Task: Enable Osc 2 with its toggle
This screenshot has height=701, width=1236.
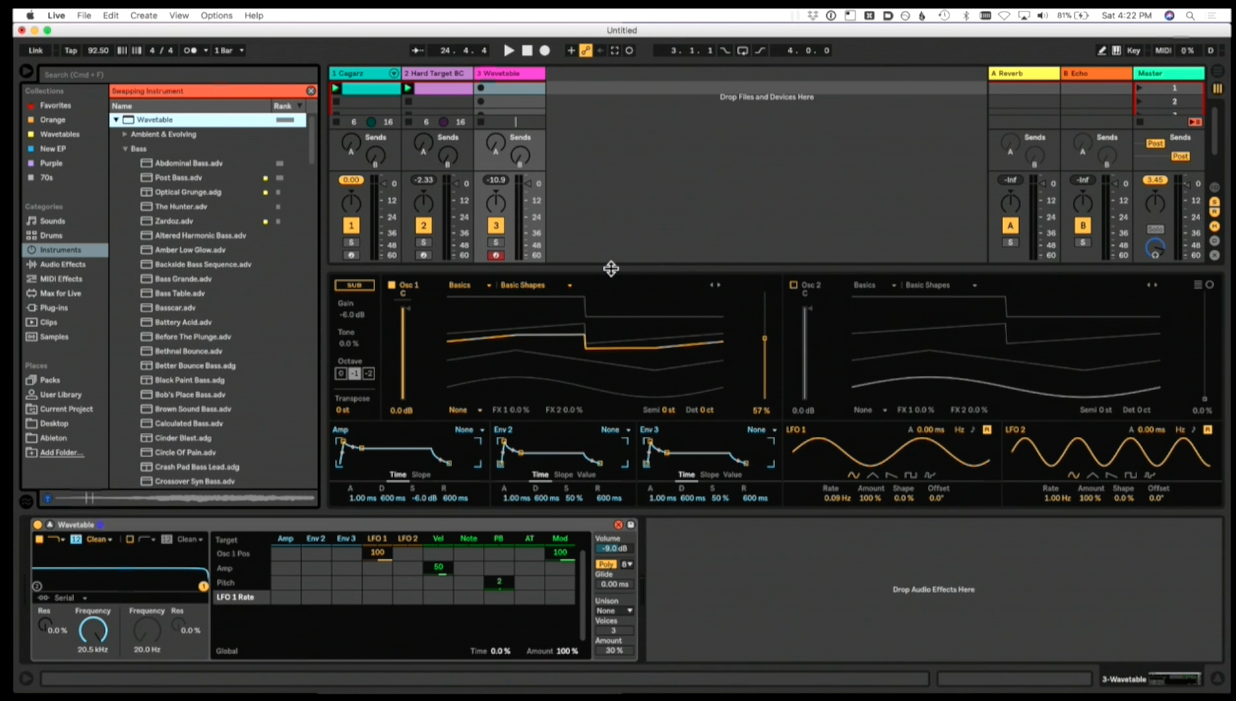Action: click(794, 285)
